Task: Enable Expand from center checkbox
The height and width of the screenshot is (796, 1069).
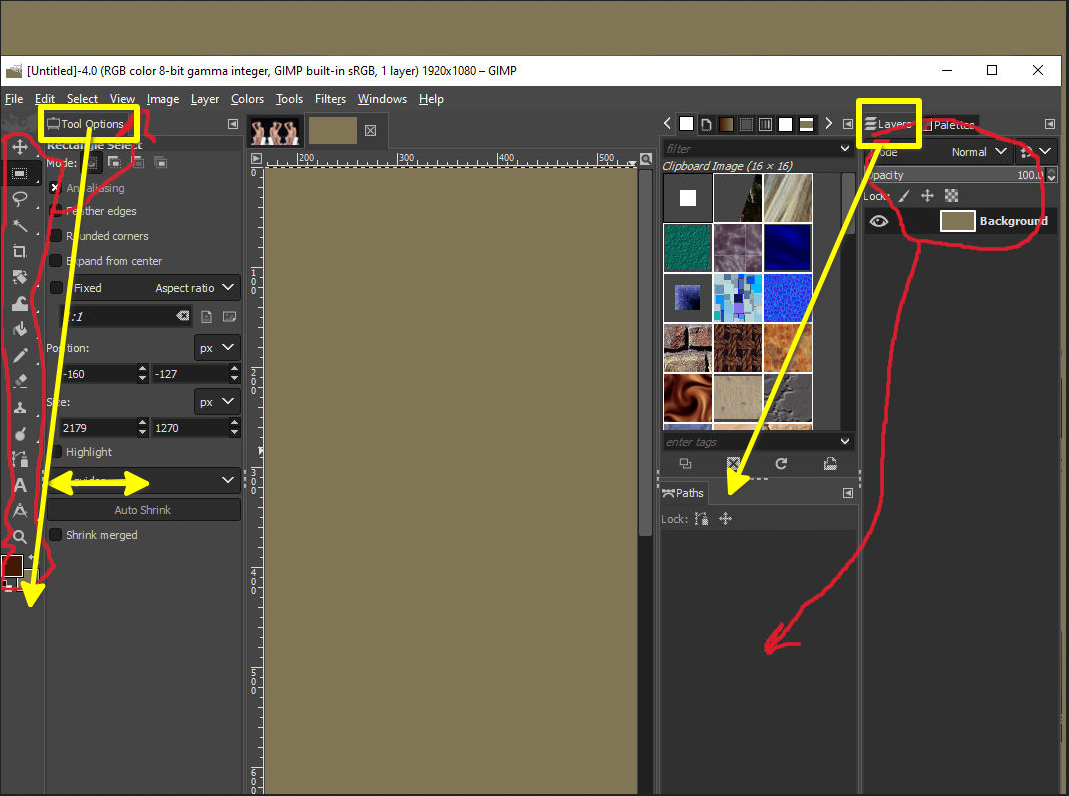Action: pyautogui.click(x=56, y=261)
